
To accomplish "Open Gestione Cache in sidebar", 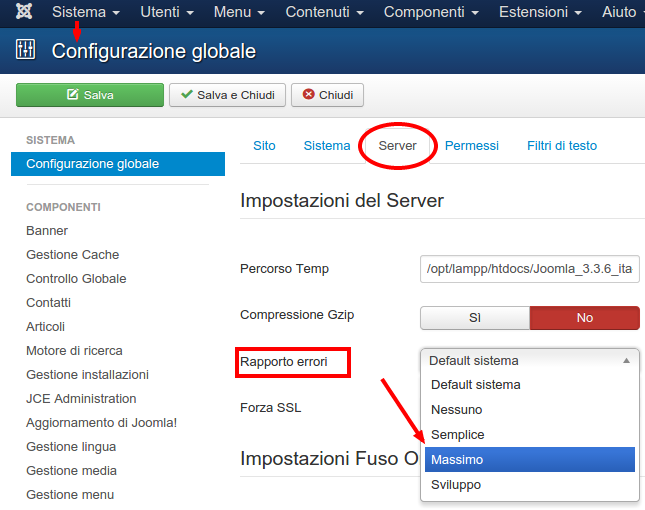I will (x=72, y=254).
